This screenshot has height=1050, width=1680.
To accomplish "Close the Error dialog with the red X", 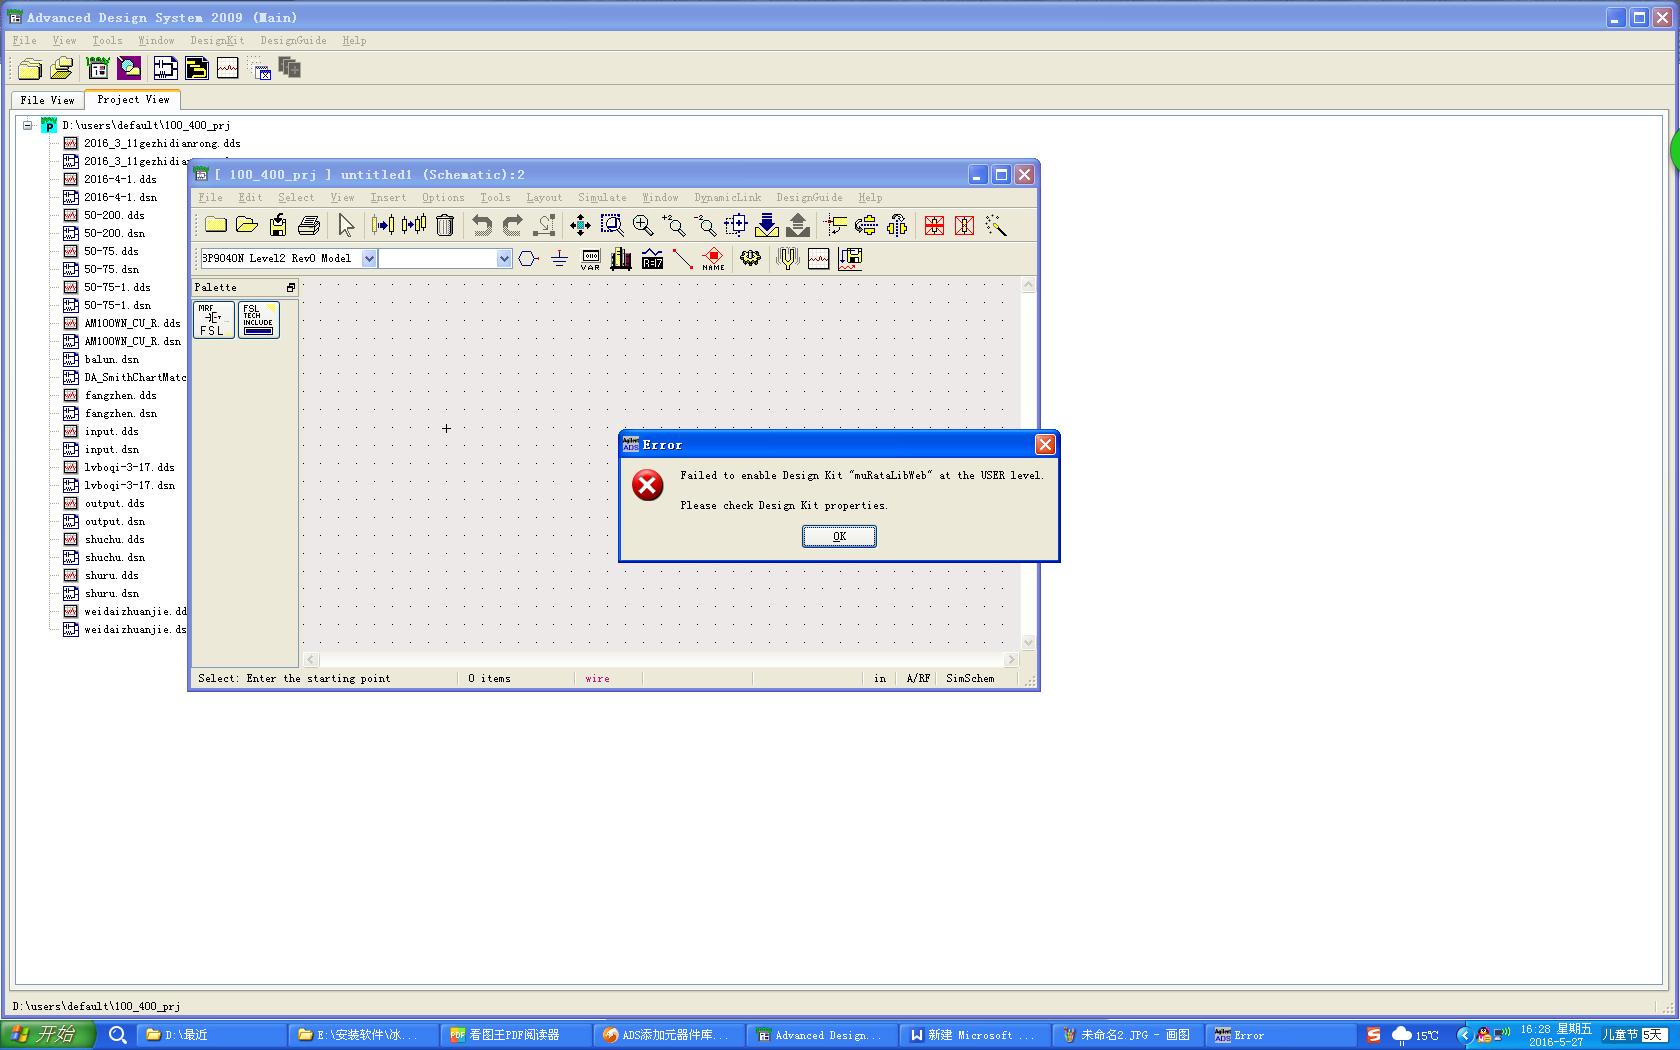I will click(x=1045, y=444).
